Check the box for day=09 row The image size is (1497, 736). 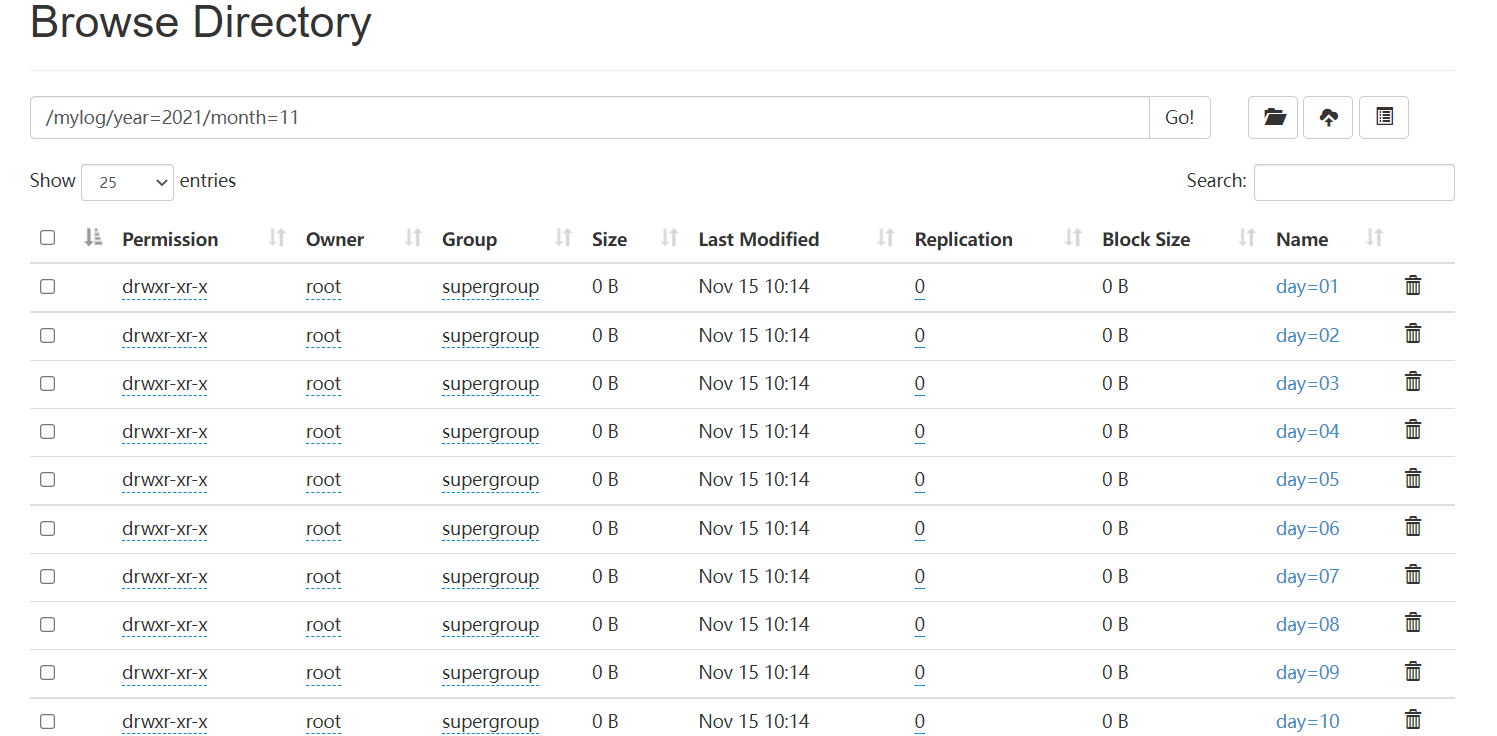[x=47, y=673]
